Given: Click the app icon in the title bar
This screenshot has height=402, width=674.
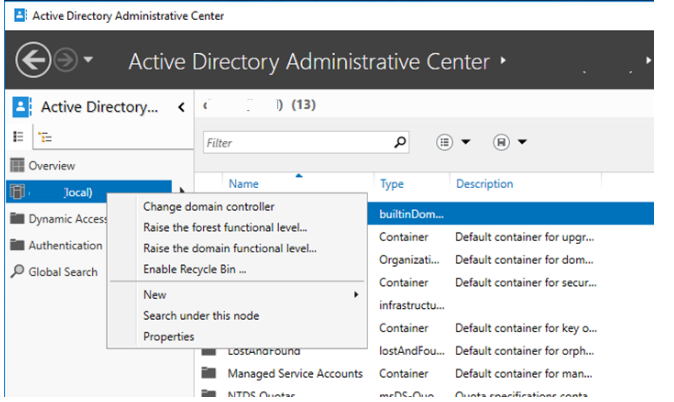Looking at the screenshot, I should tap(21, 15).
